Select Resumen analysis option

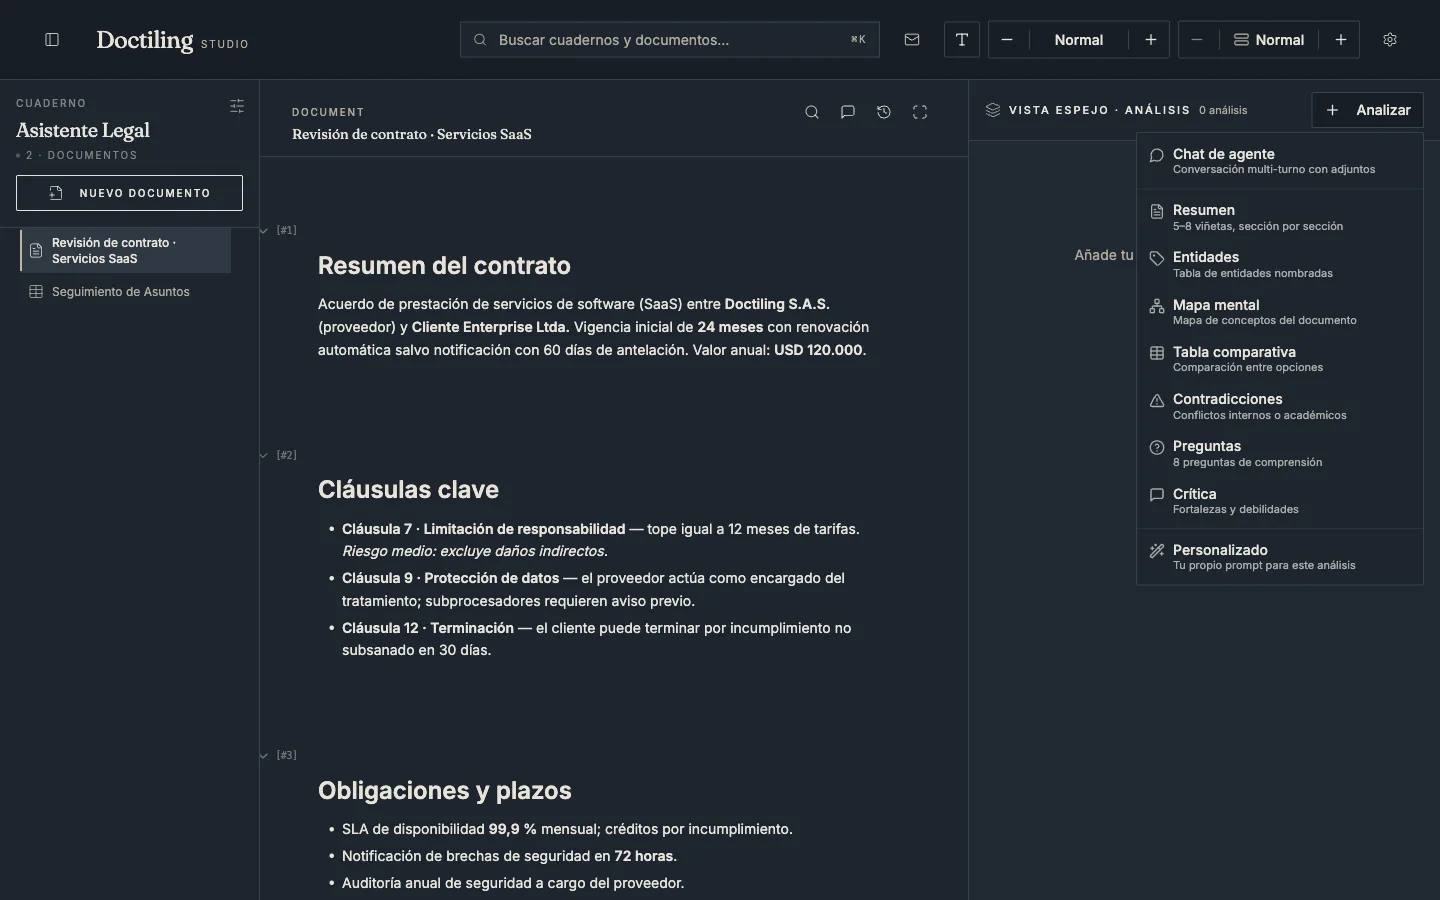1280,217
